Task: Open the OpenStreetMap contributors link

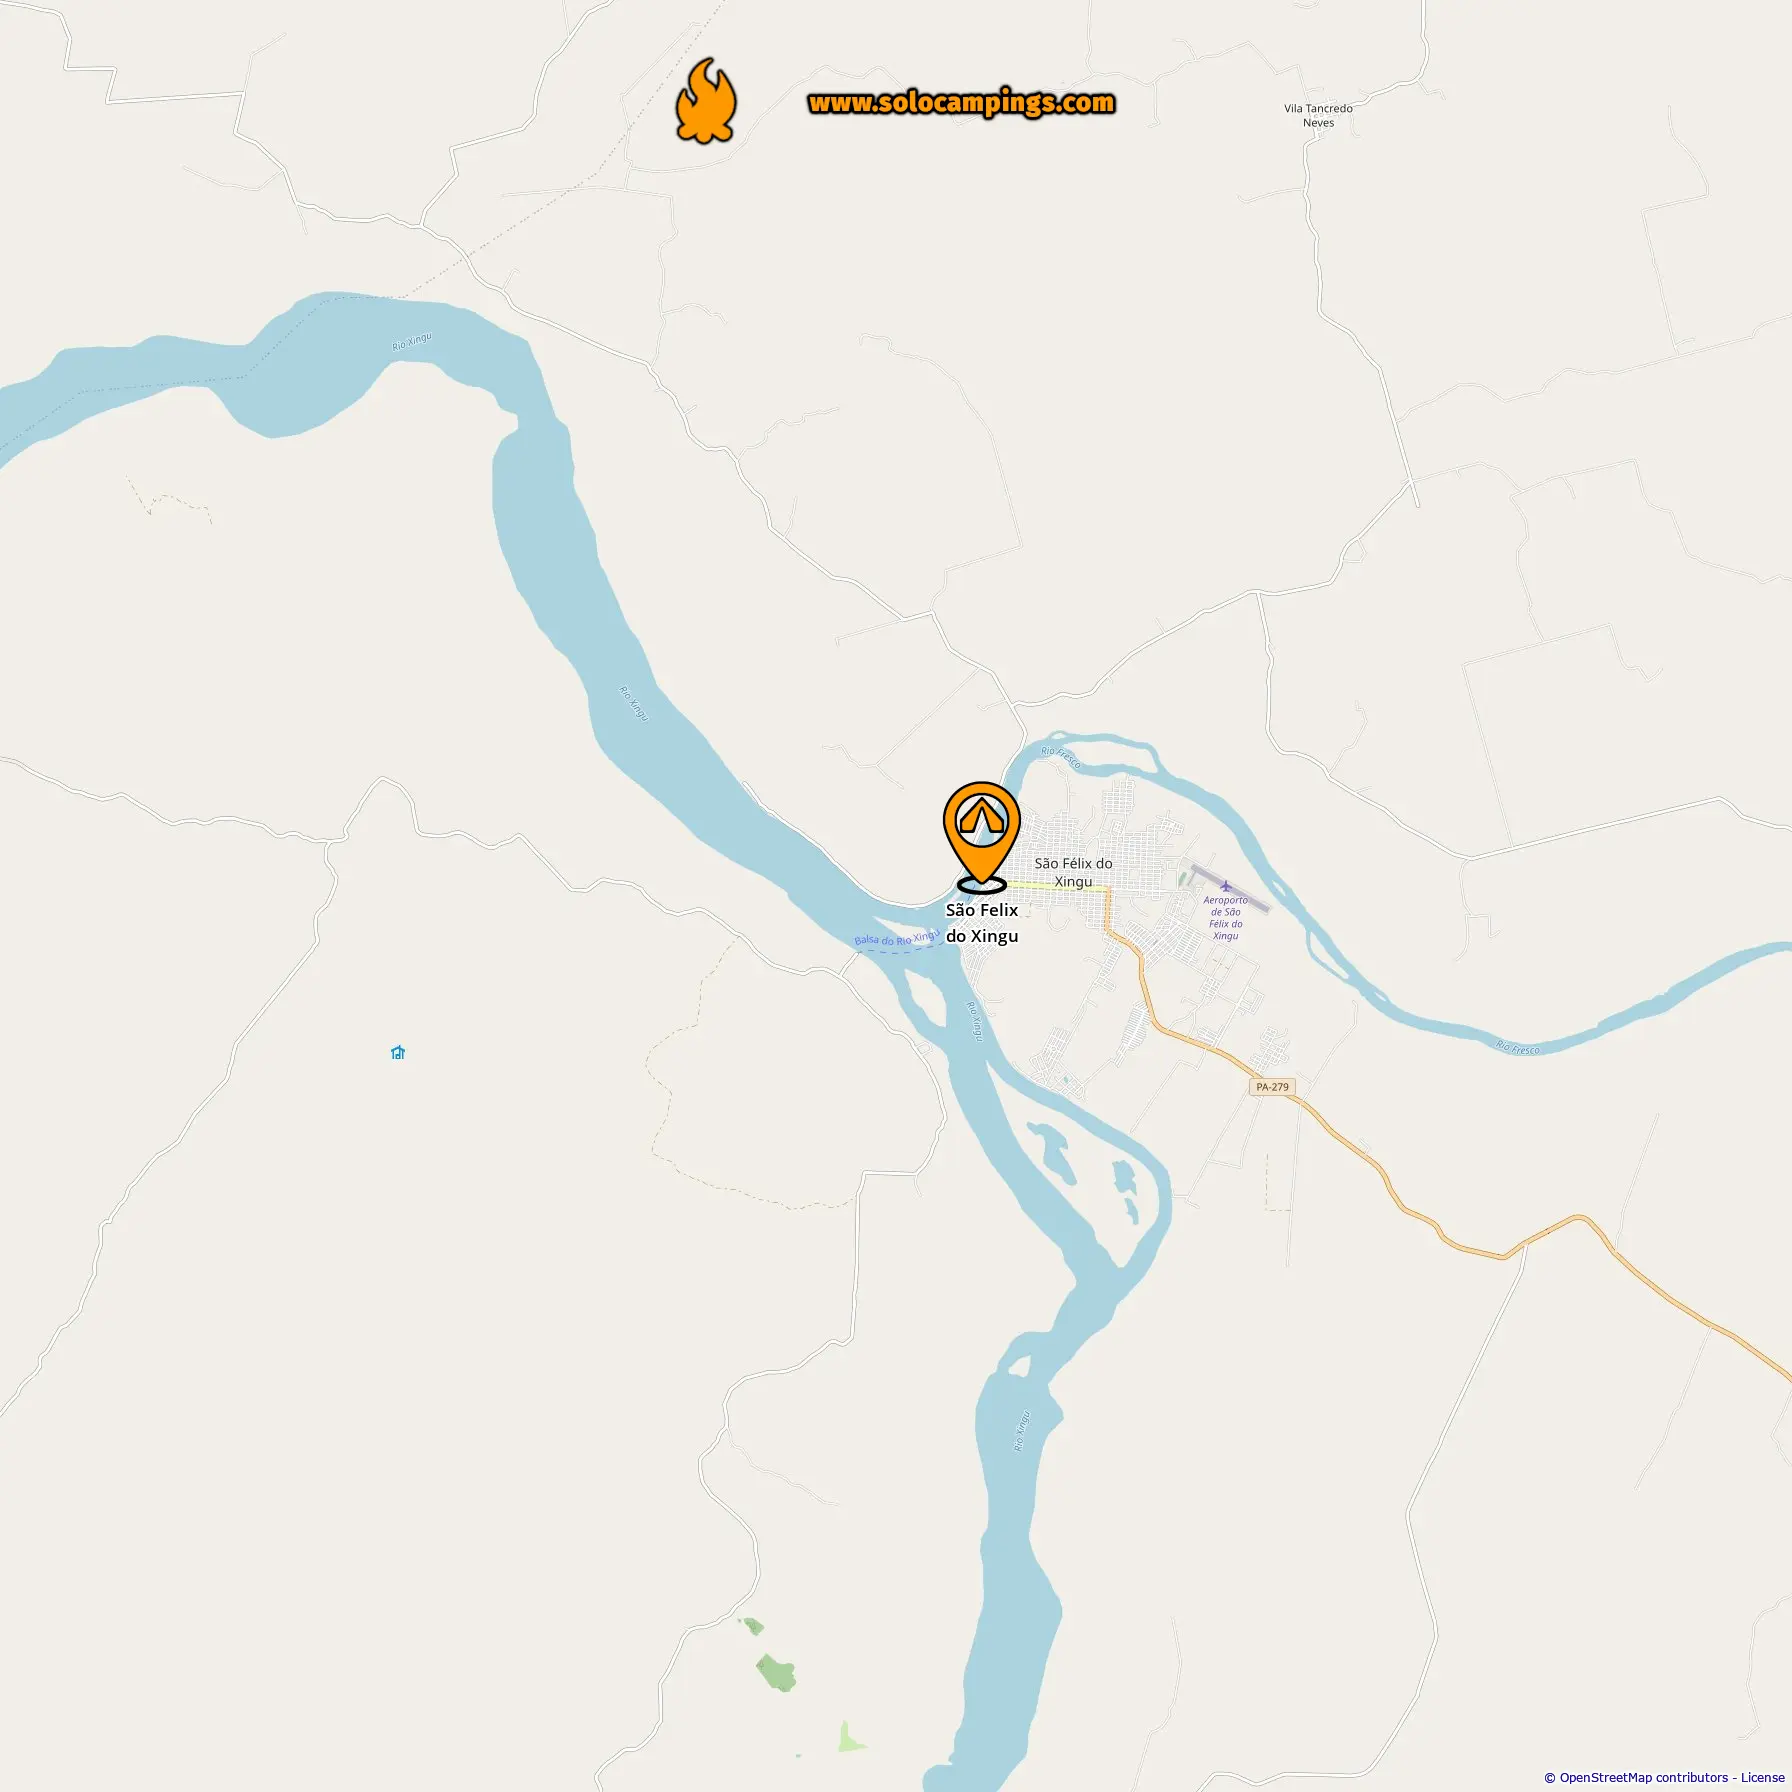Action: [x=1643, y=1777]
